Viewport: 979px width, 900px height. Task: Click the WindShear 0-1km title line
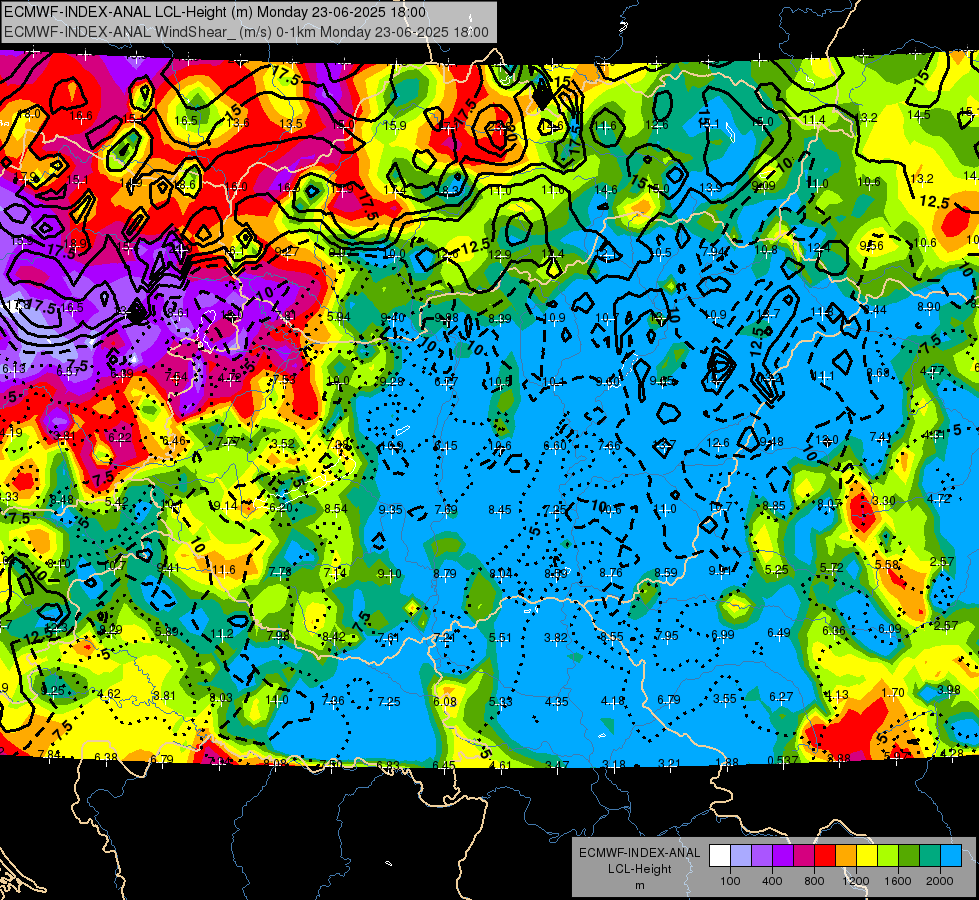point(246,32)
